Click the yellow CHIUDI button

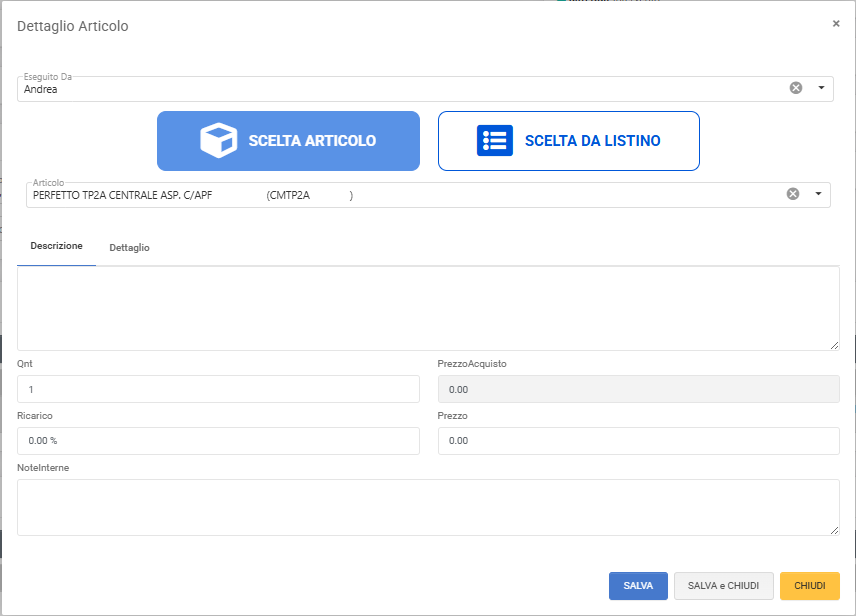tap(810, 586)
